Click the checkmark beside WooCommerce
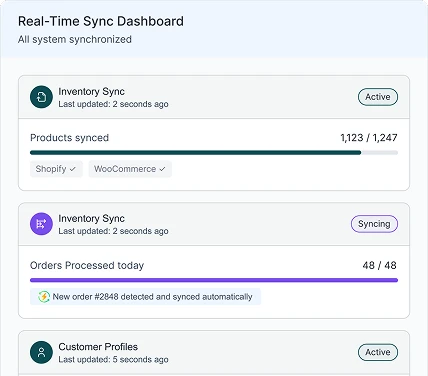 [162, 169]
